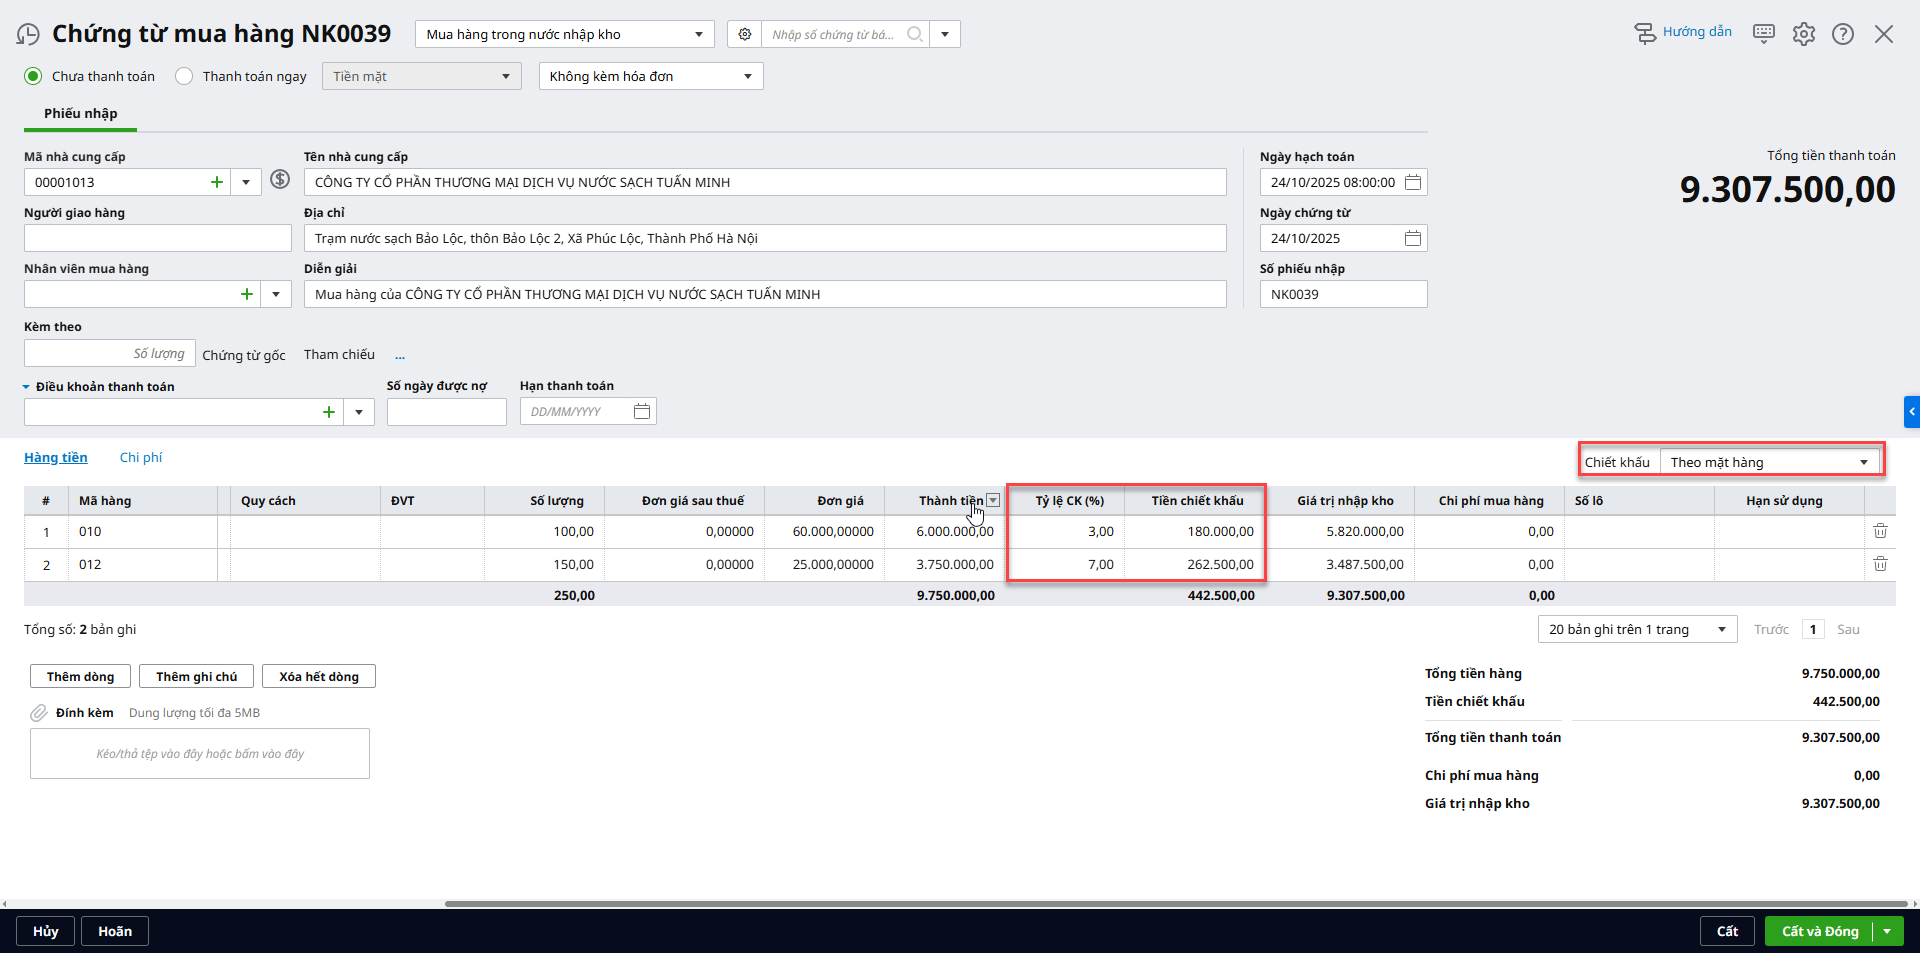This screenshot has height=953, width=1920.
Task: Open Chiết khấu Theo mặt hàng dropdown
Action: [1770, 462]
